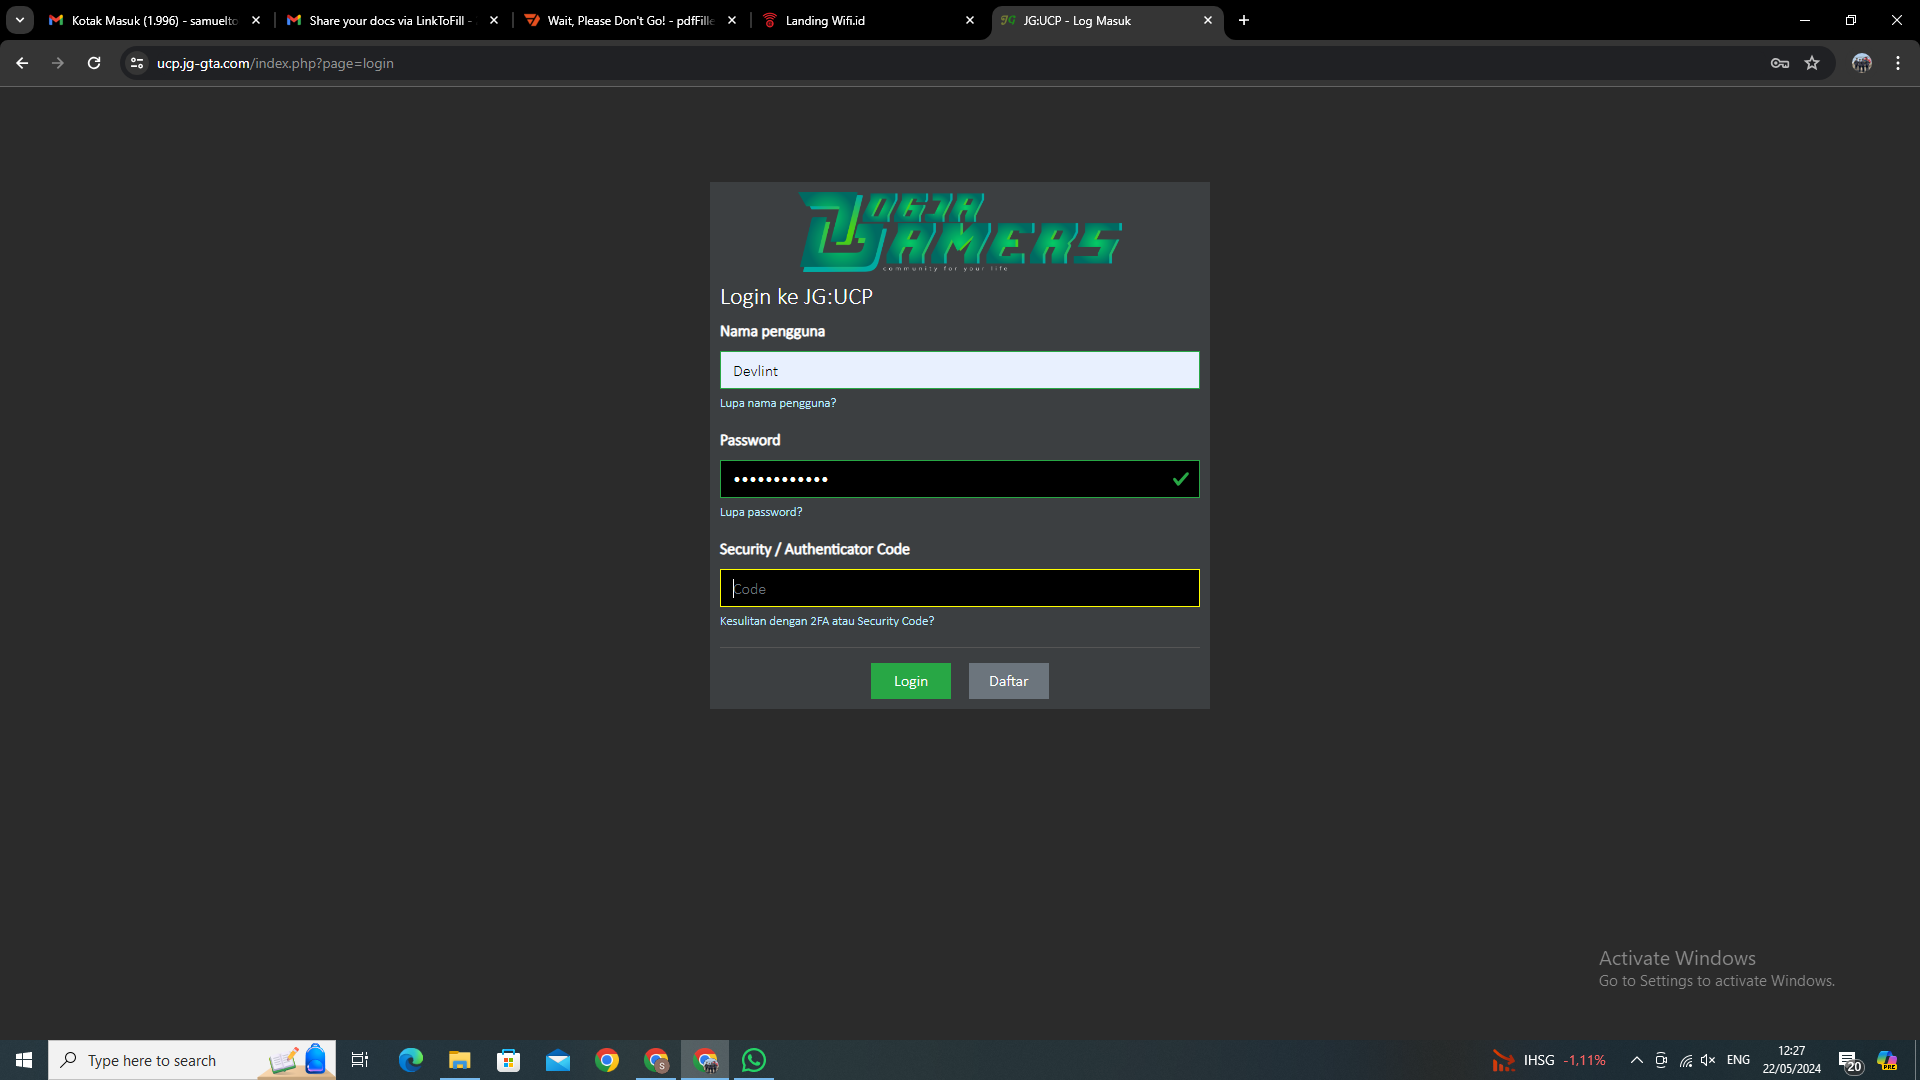Open the 'Lupa password?' link
Screen dimensions: 1920x1080
(761, 512)
